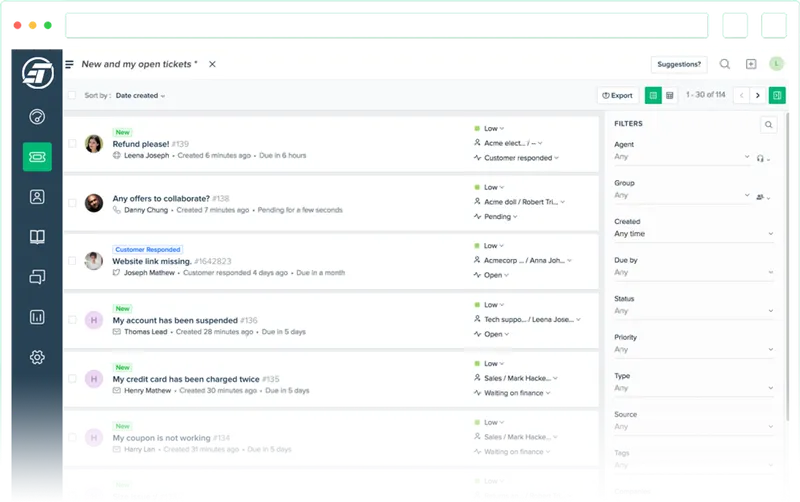The height and width of the screenshot is (502, 800).
Task: Click the Export button
Action: pyautogui.click(x=617, y=95)
